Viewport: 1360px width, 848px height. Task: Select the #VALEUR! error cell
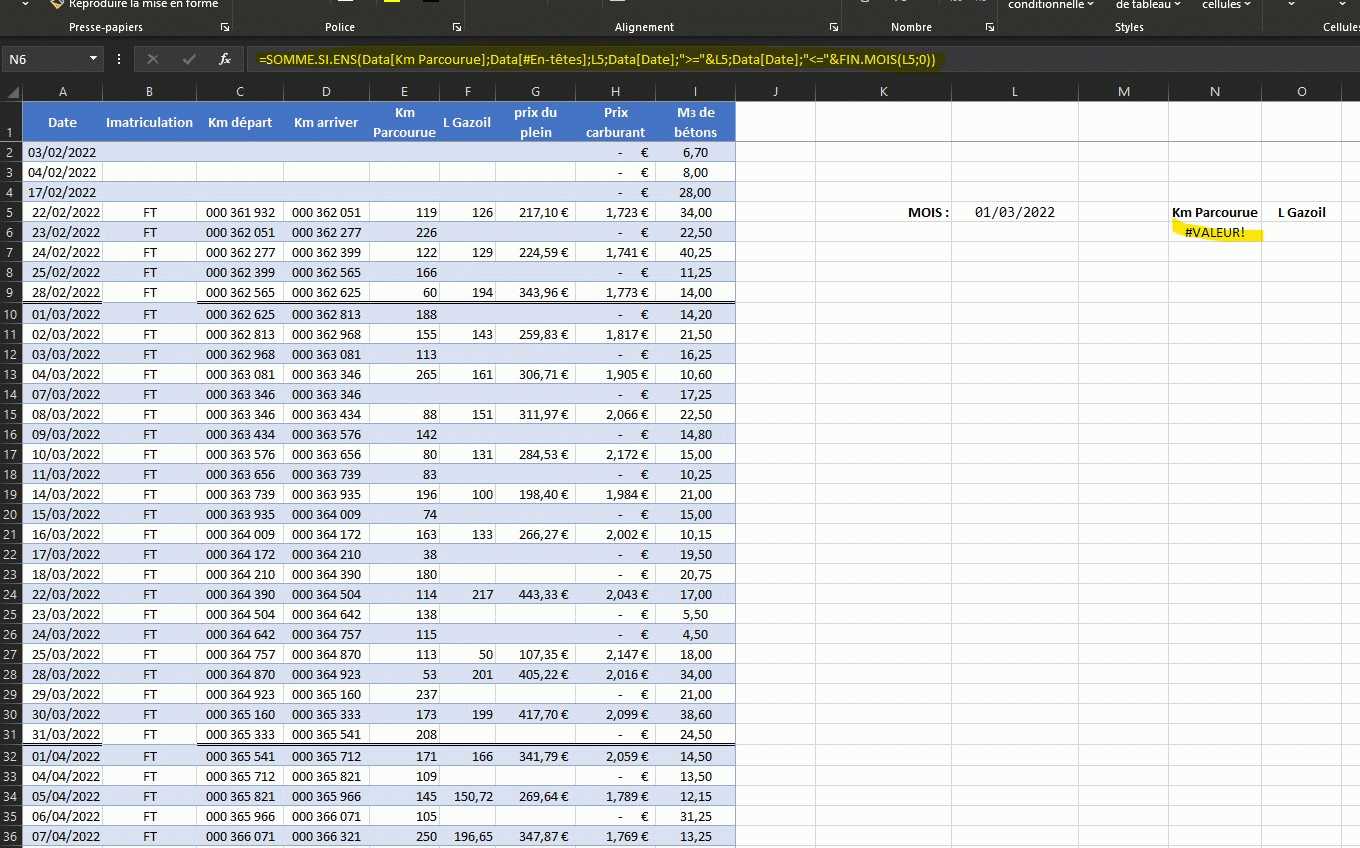pos(1214,232)
